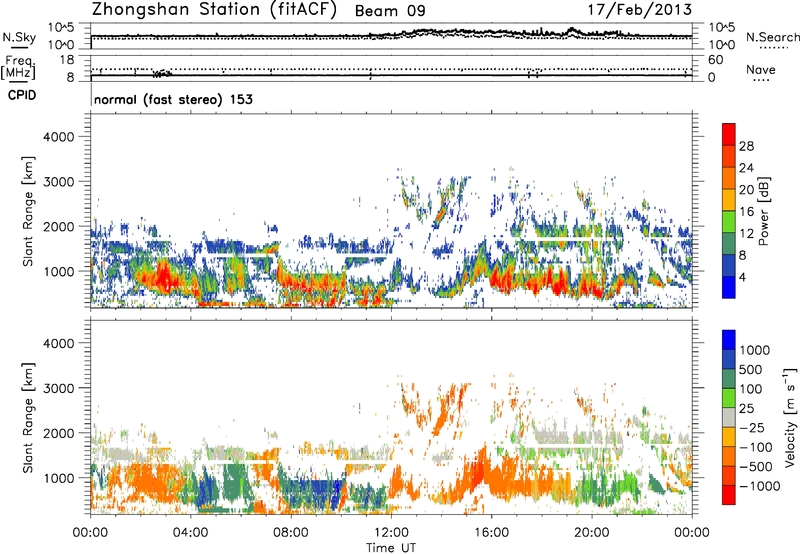Click the "Velocity [m s-1]" colorbar title
800x554 pixels.
790,417
